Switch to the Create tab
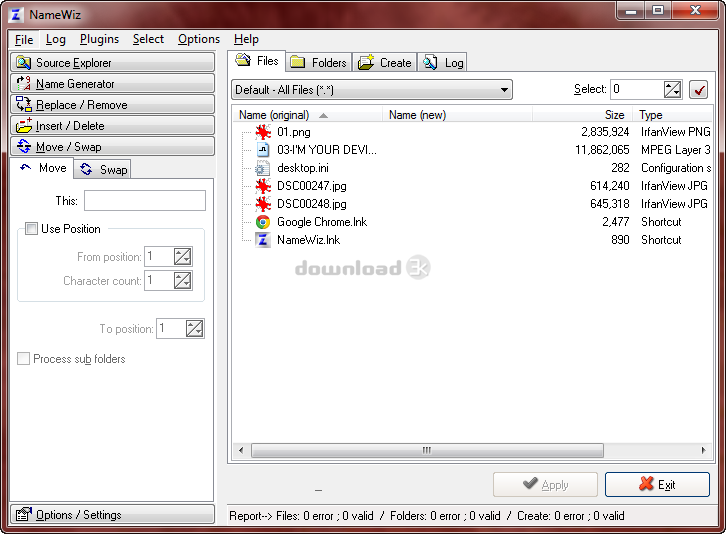726x534 pixels. coord(385,62)
